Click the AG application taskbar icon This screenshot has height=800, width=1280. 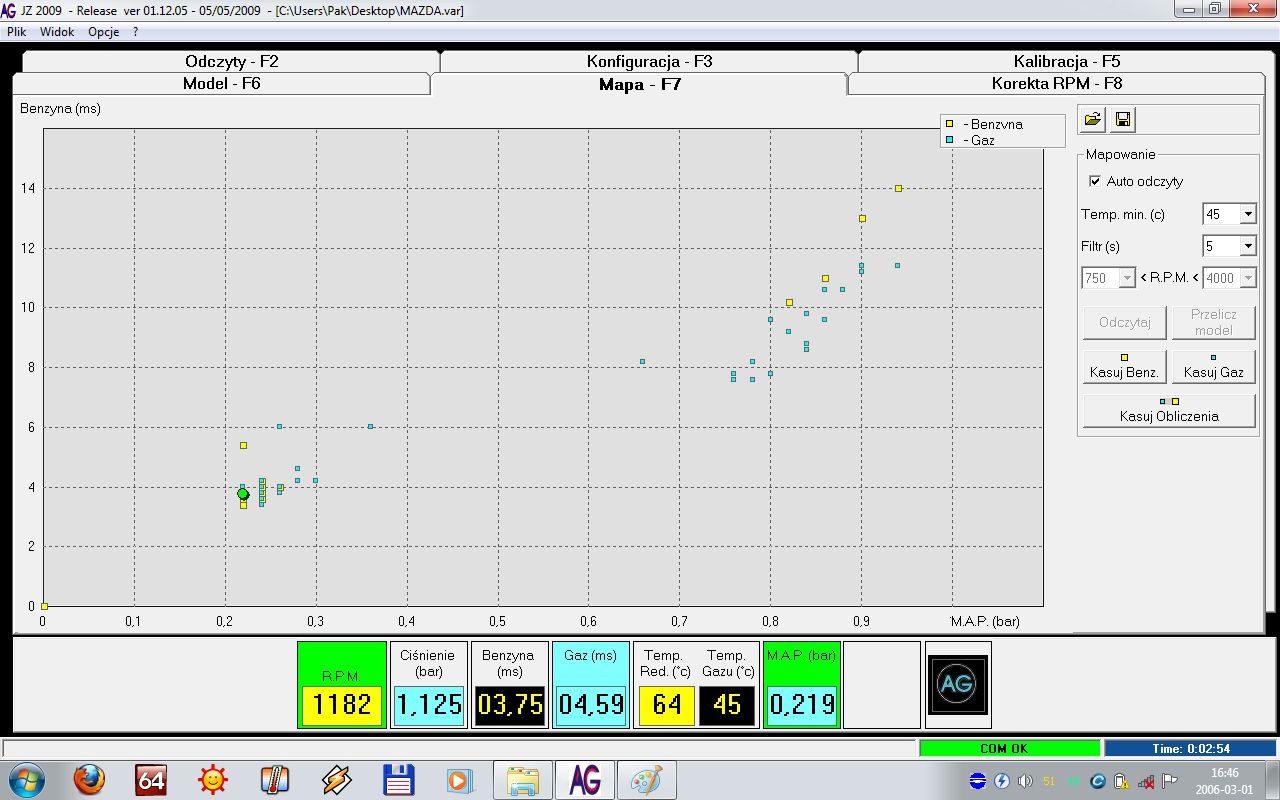tap(584, 780)
